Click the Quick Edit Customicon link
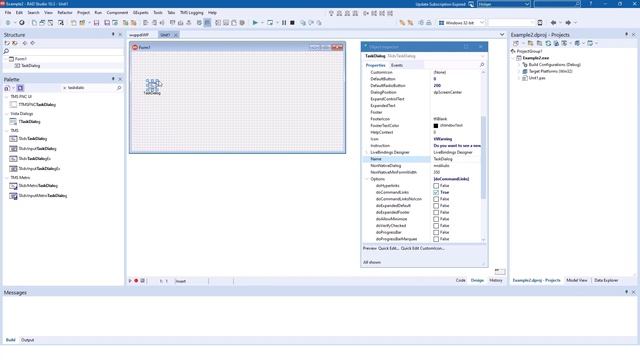The image size is (640, 360). [422, 248]
